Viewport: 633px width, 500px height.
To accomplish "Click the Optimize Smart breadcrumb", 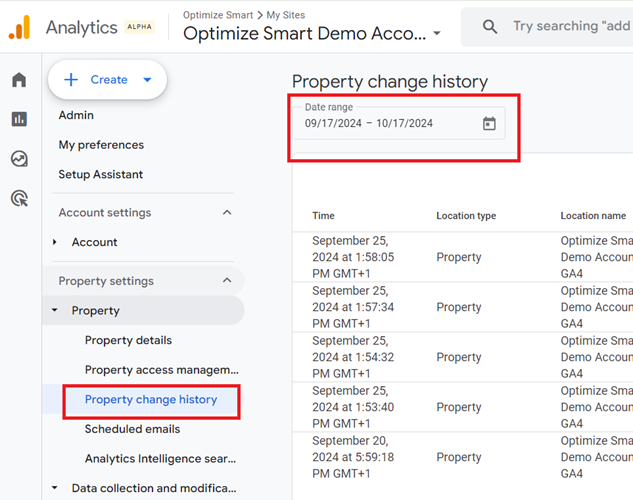I will 218,15.
